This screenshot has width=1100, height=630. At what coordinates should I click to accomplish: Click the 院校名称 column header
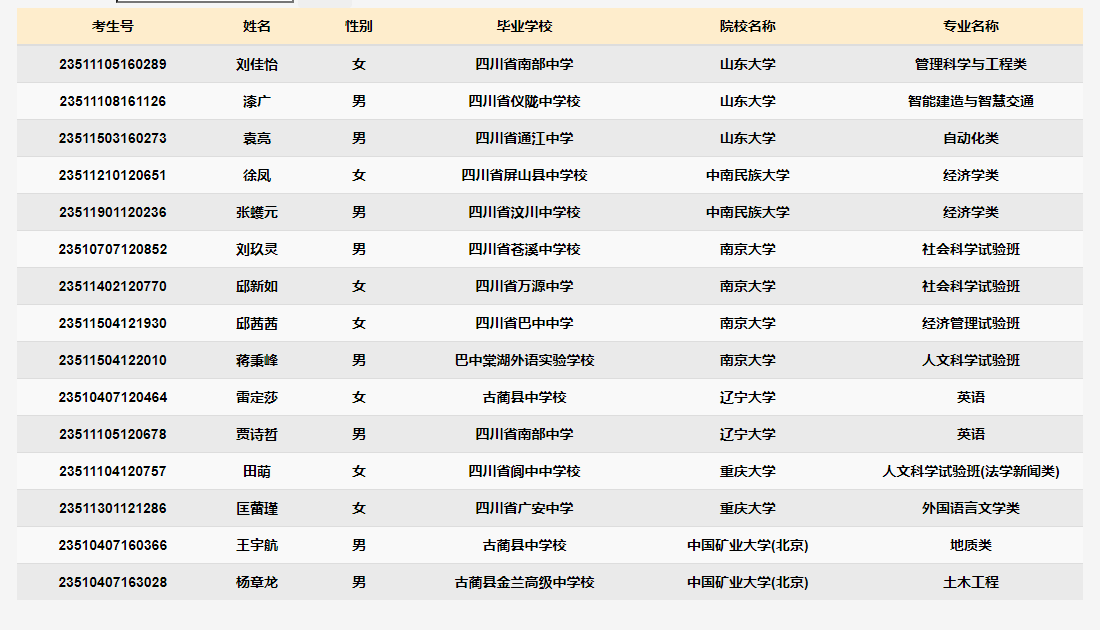pyautogui.click(x=748, y=27)
